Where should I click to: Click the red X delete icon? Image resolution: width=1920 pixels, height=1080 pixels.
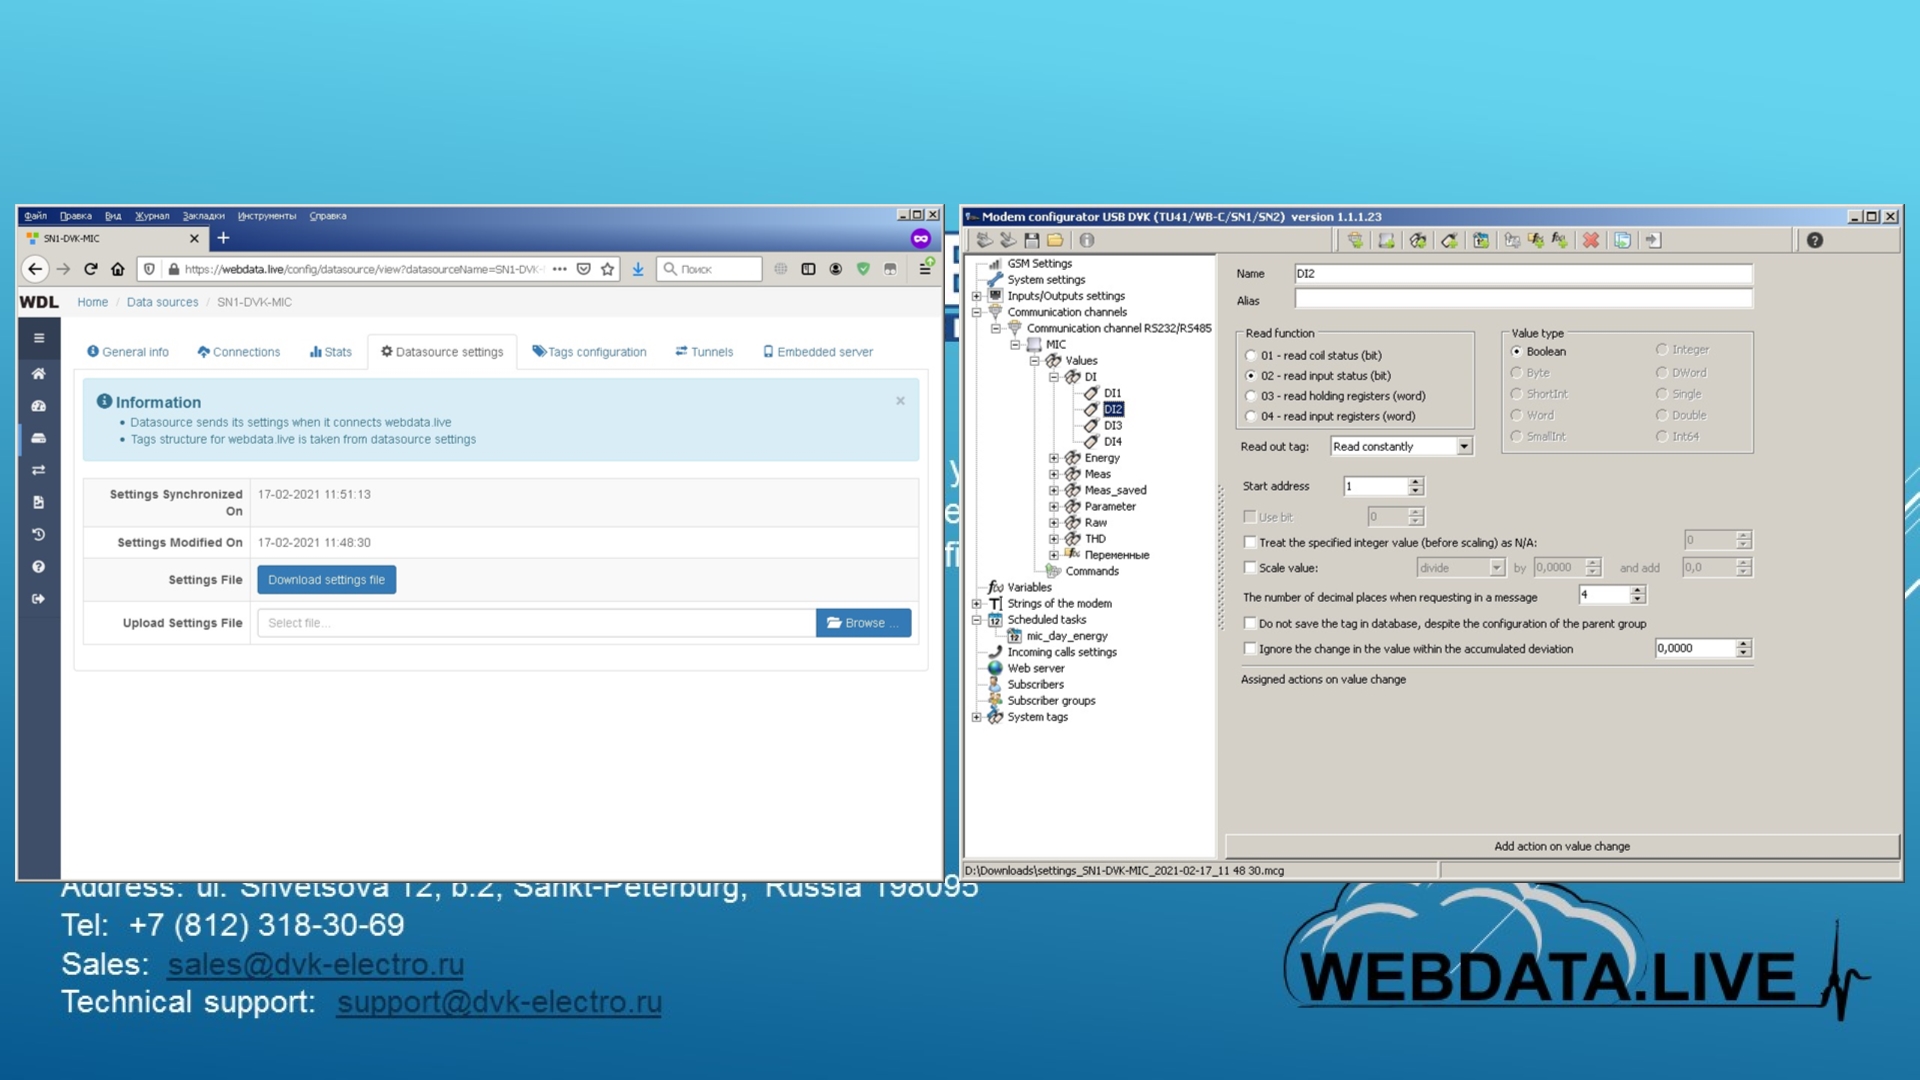(x=1590, y=240)
